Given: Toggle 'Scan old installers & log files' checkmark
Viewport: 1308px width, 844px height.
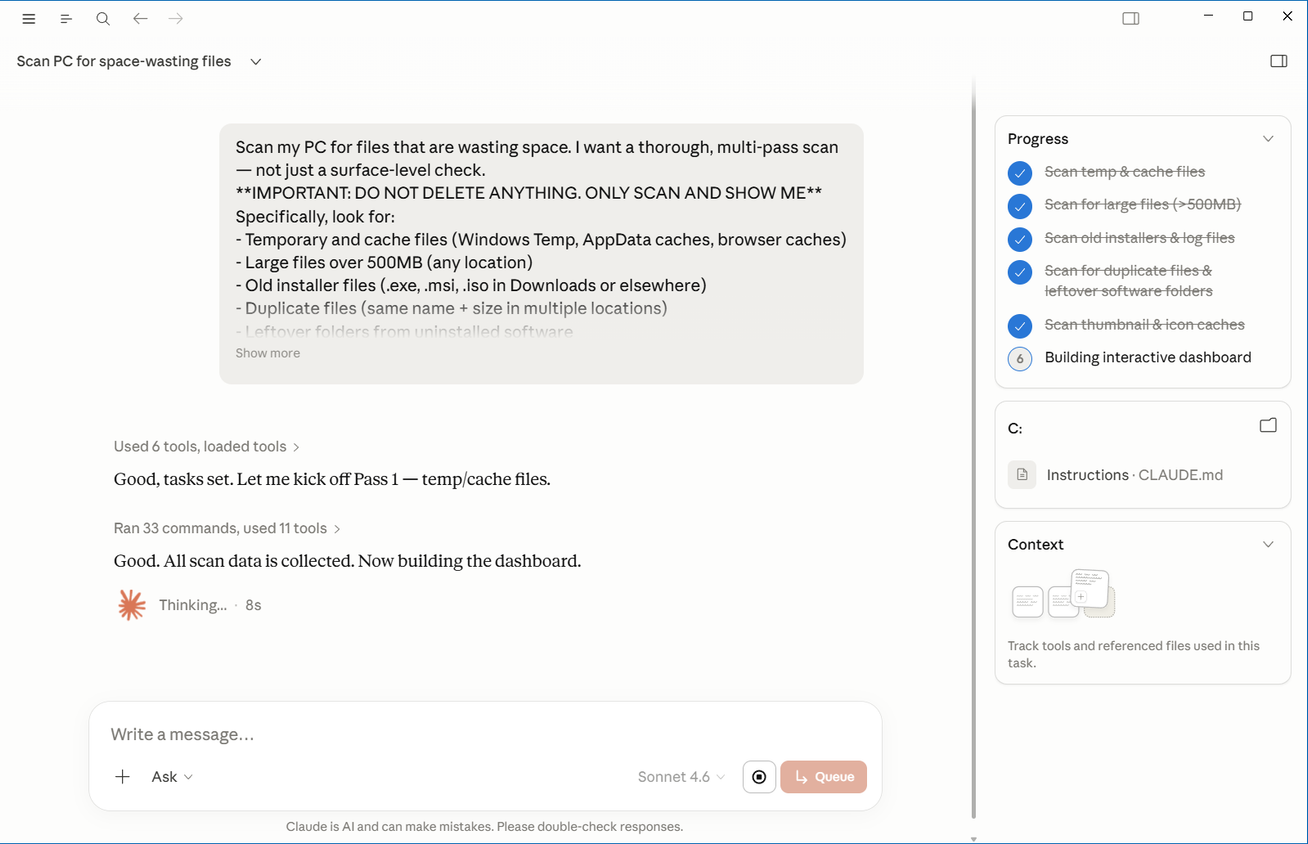Looking at the screenshot, I should point(1020,239).
